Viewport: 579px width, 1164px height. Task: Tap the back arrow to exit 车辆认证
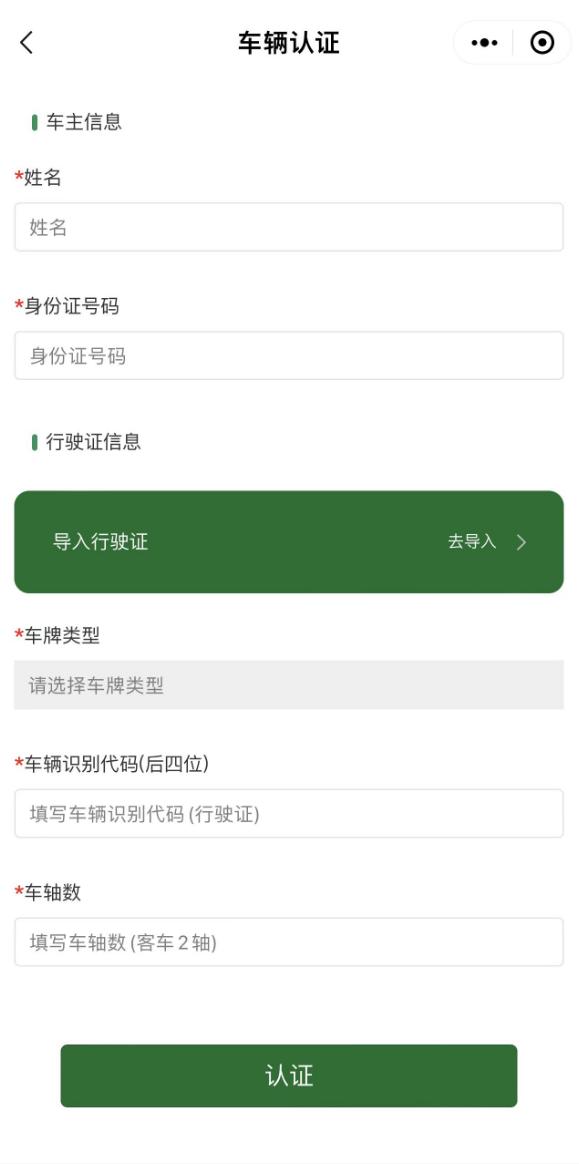click(25, 43)
